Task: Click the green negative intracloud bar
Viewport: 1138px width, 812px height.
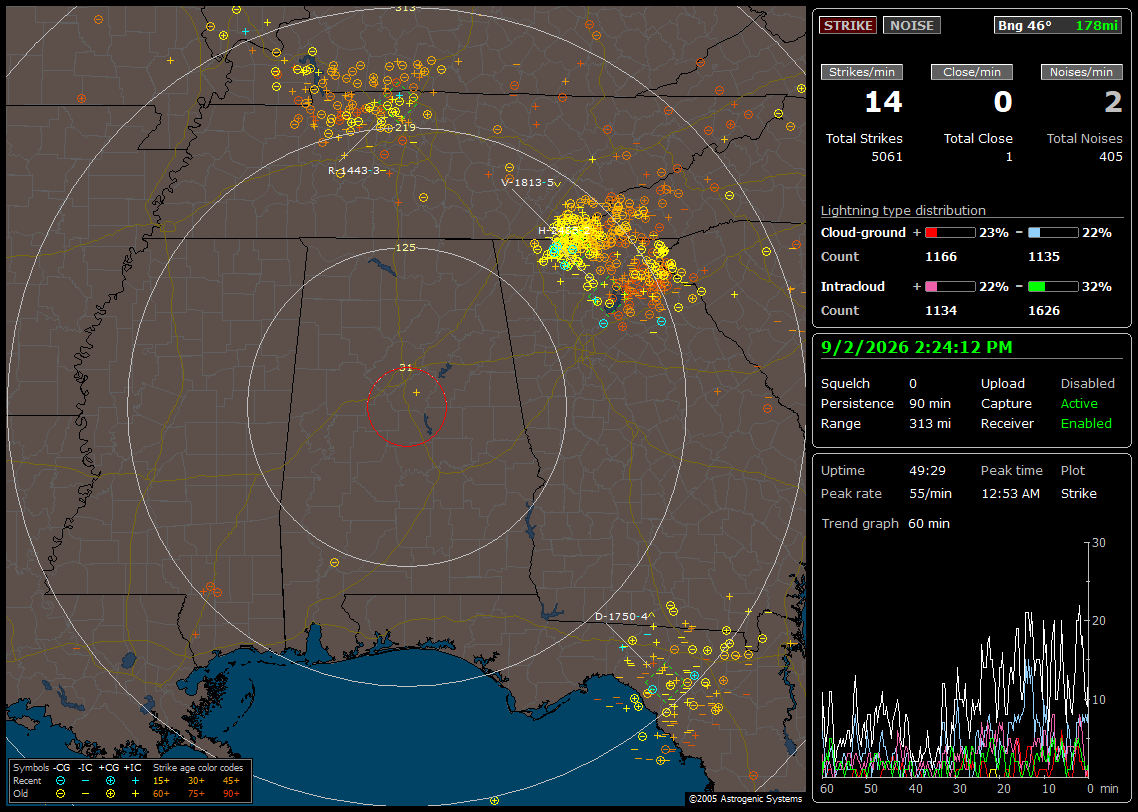Action: pos(1053,287)
